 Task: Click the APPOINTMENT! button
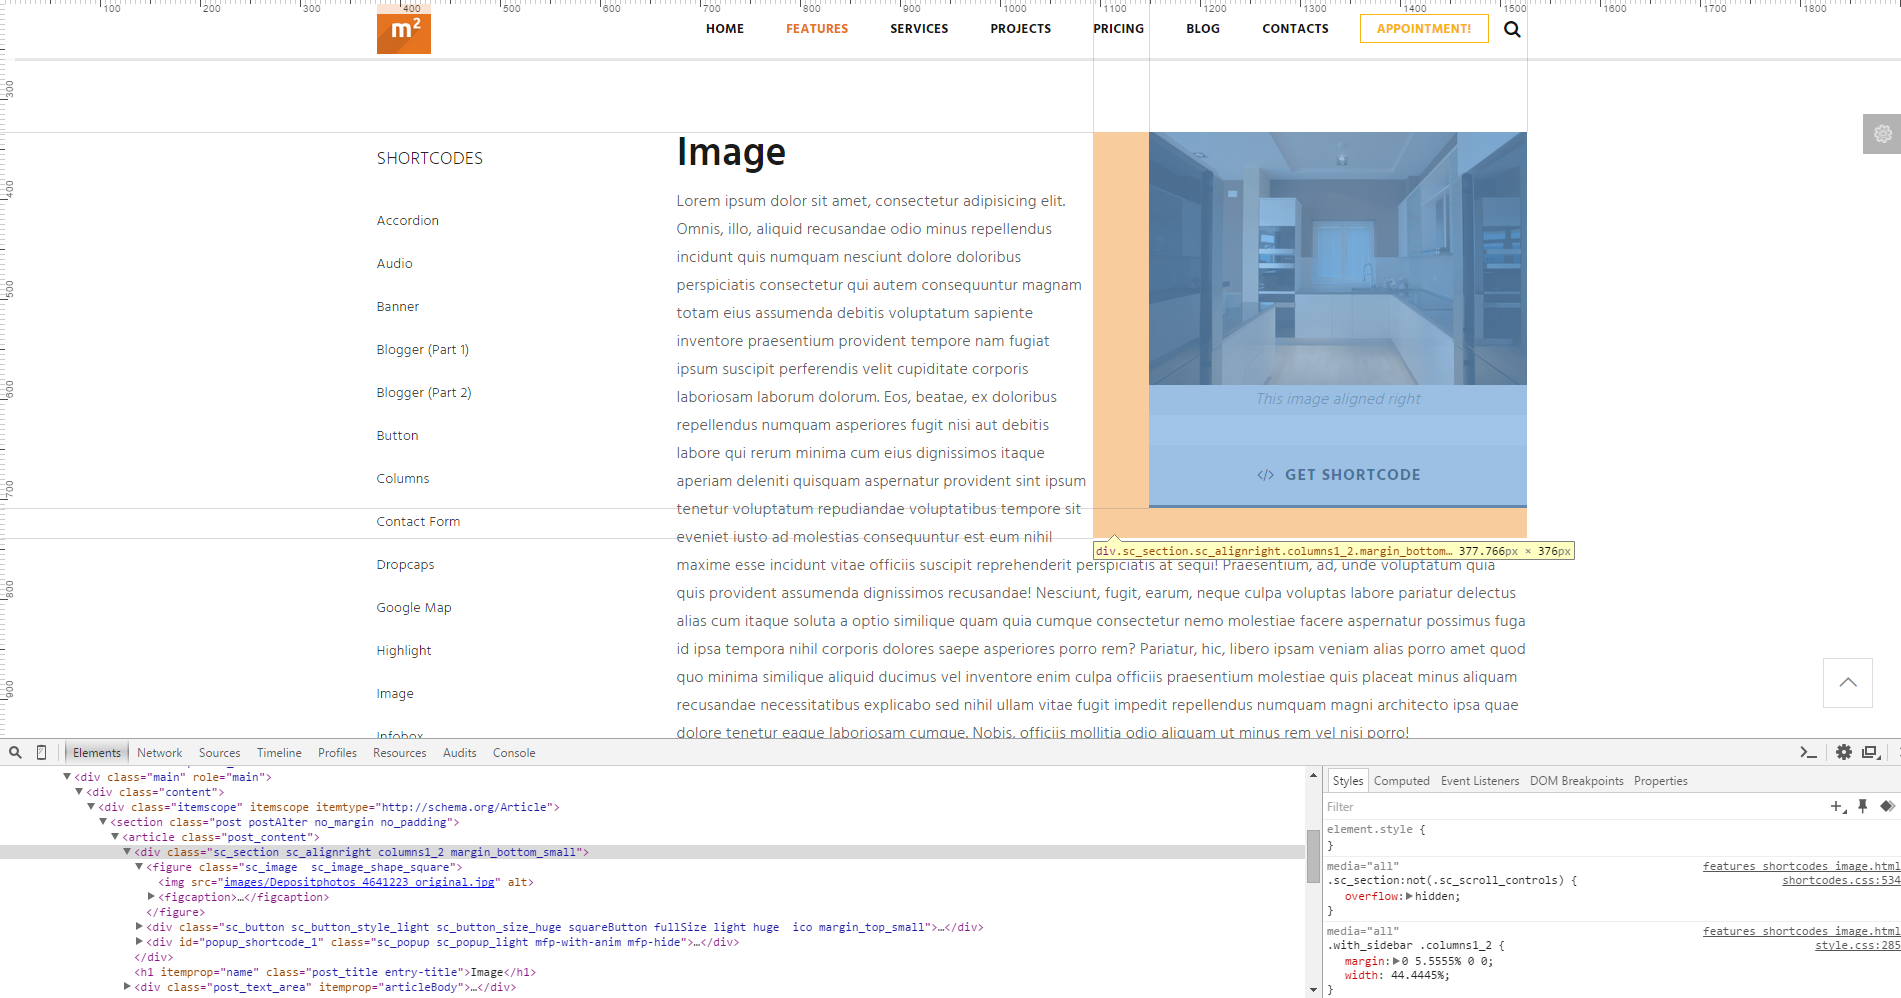[1423, 29]
